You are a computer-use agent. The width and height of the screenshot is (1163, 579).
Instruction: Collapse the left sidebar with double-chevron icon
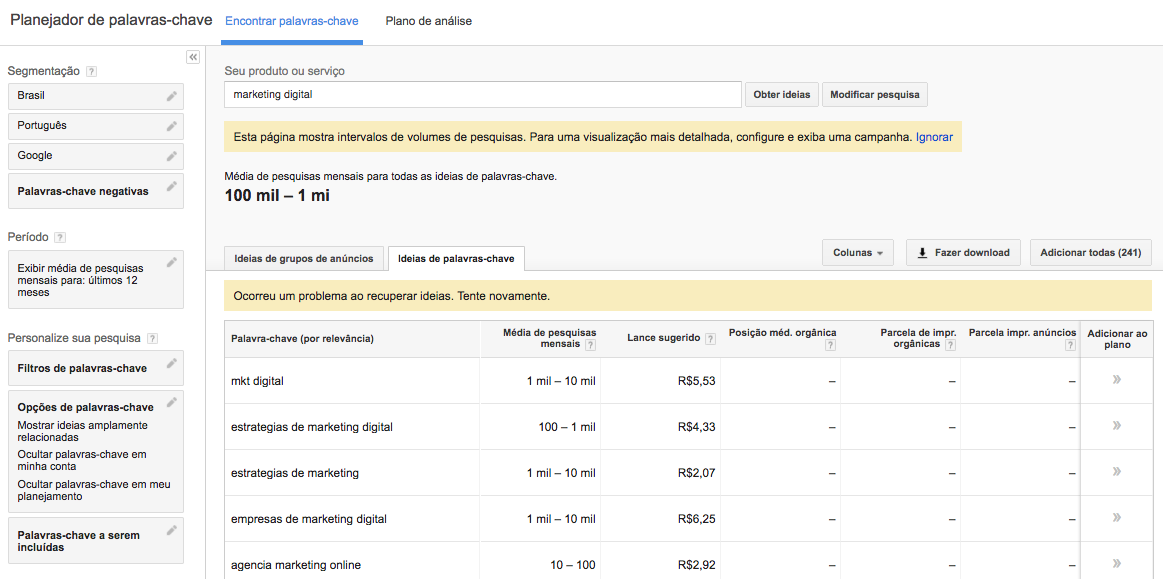point(193,57)
